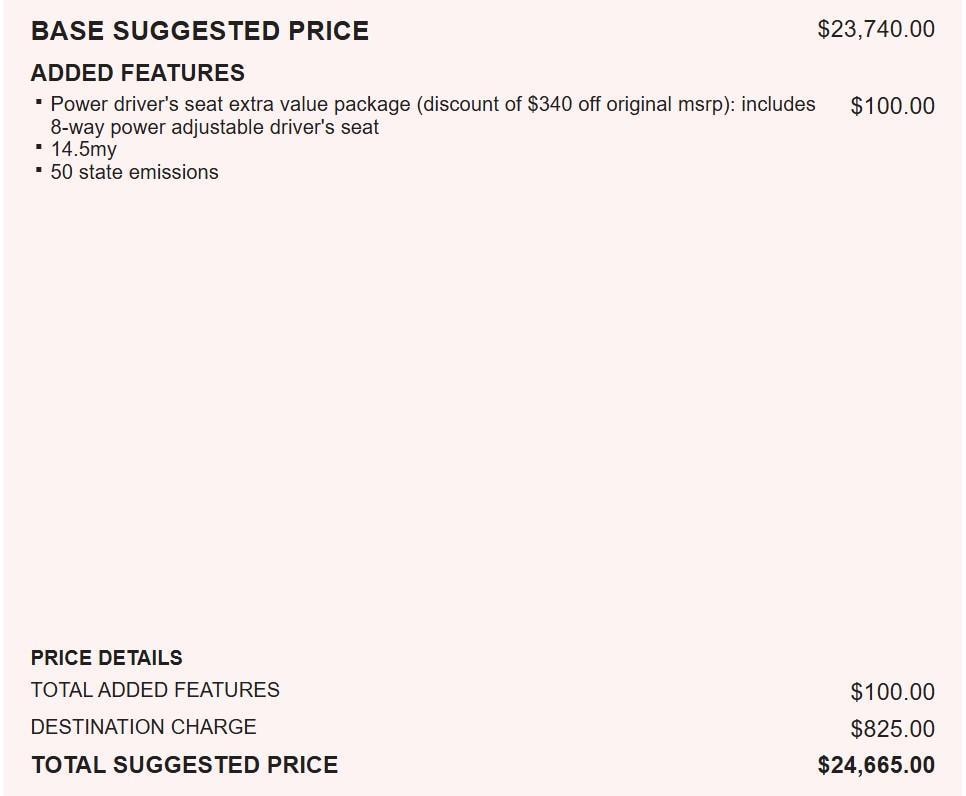966x796 pixels.
Task: Click the TOTAL ADDED FEATURES label
Action: pos(155,690)
